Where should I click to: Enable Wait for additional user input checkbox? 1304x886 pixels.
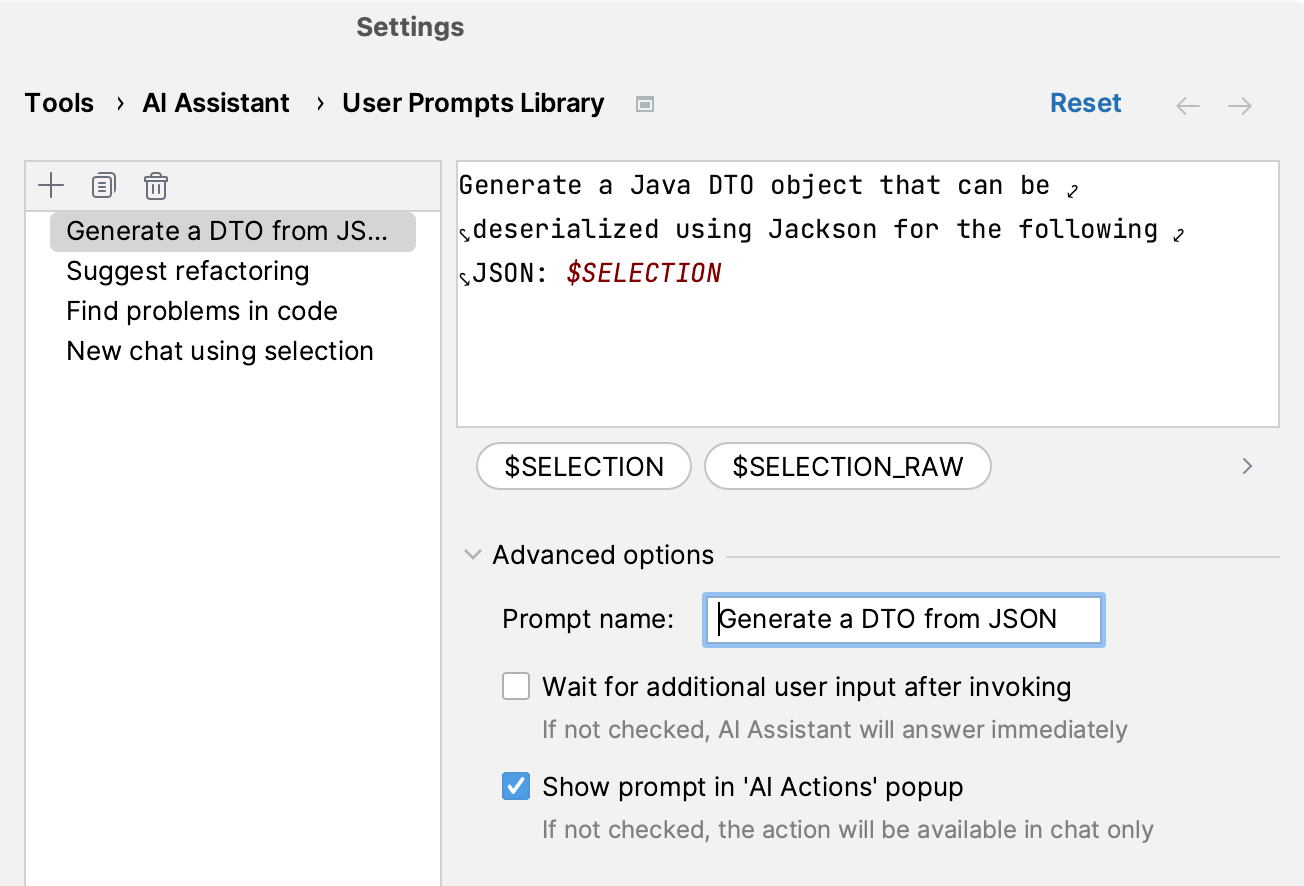coord(516,687)
